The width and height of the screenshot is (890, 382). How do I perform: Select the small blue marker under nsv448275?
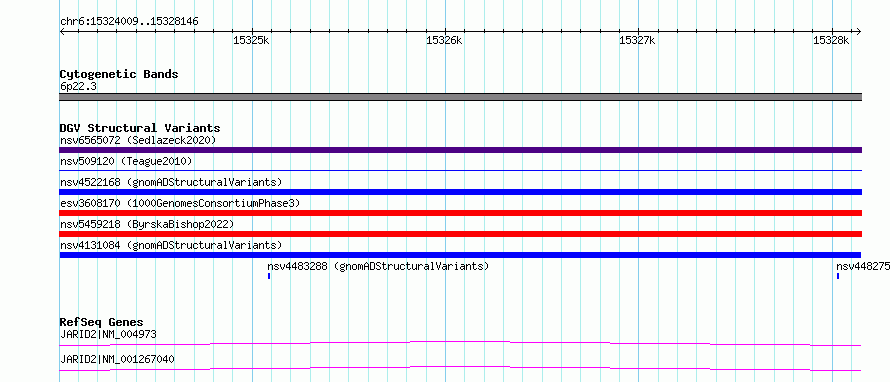tap(838, 276)
